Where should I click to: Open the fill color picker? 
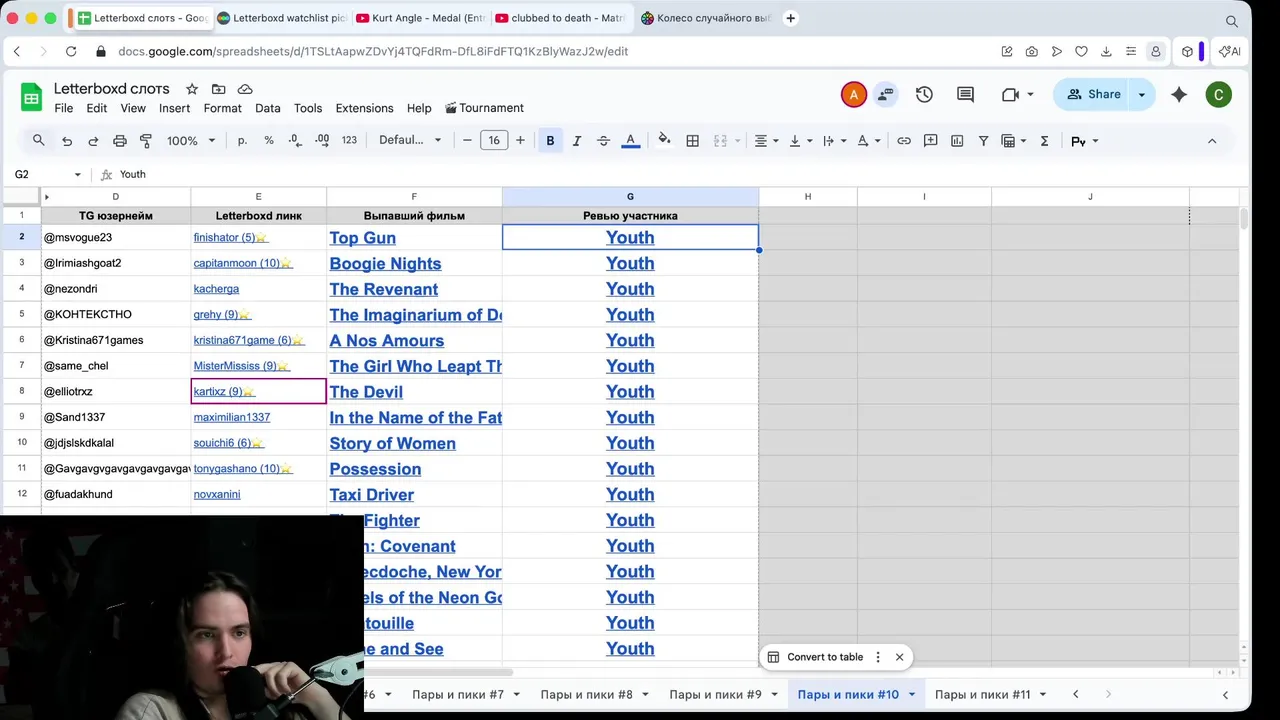click(x=664, y=141)
